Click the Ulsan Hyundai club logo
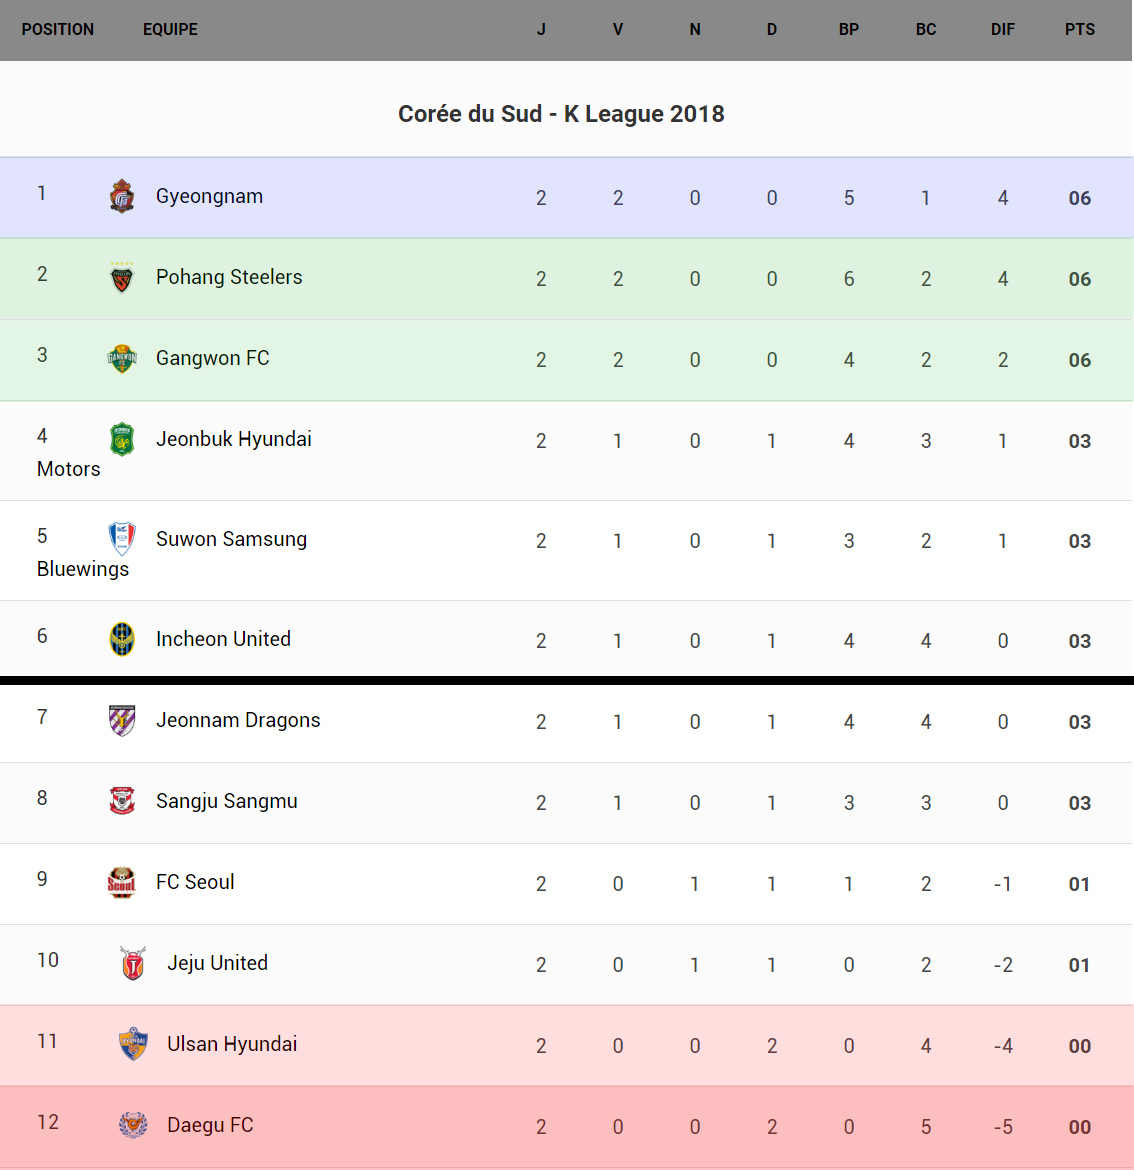The width and height of the screenshot is (1134, 1170). pyautogui.click(x=133, y=1044)
